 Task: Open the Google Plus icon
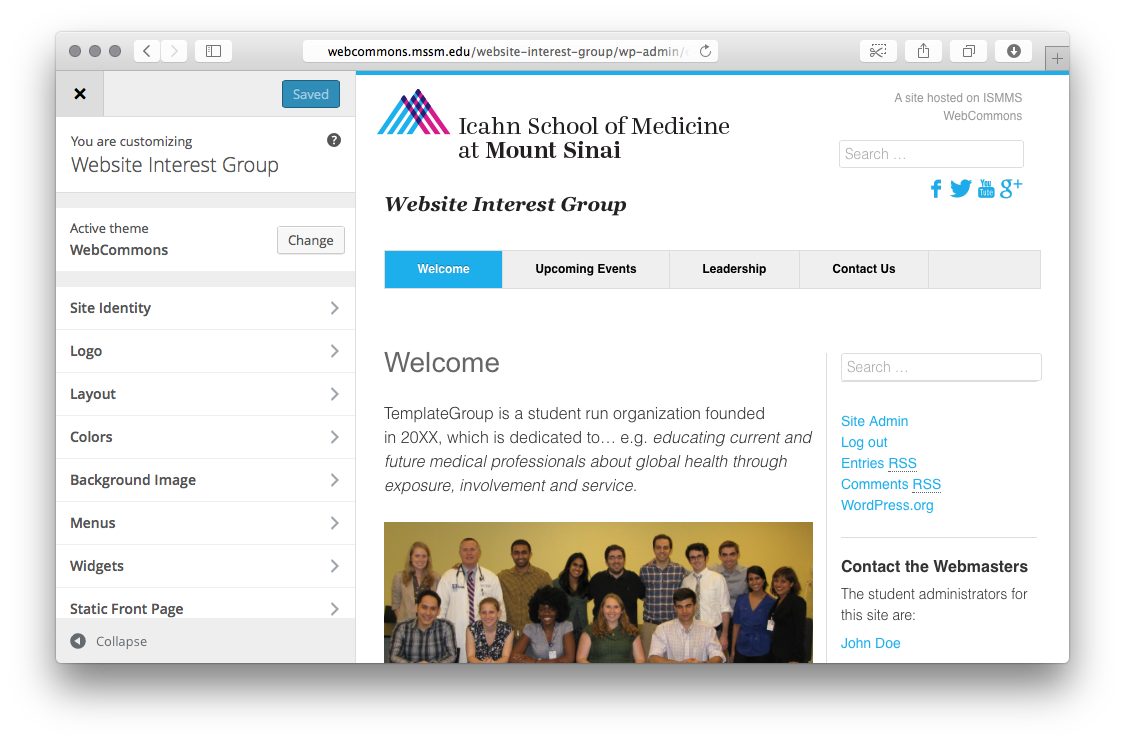(1011, 188)
